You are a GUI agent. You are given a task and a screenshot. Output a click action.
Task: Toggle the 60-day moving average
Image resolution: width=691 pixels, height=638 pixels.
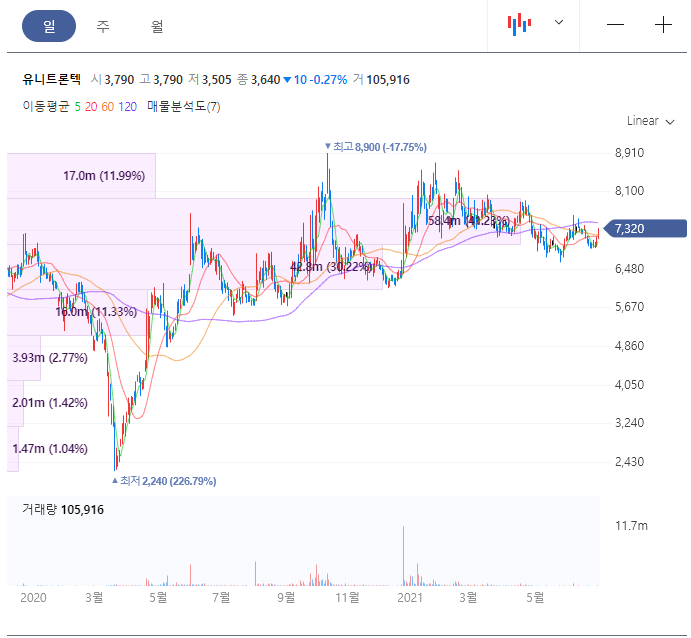click(x=108, y=107)
